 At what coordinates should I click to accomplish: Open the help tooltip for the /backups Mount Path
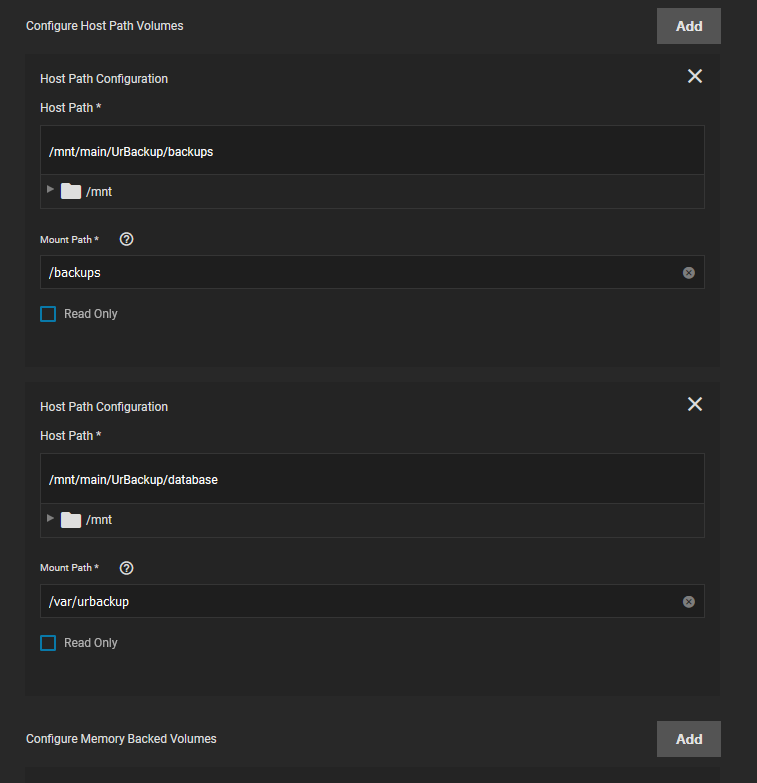tap(126, 239)
